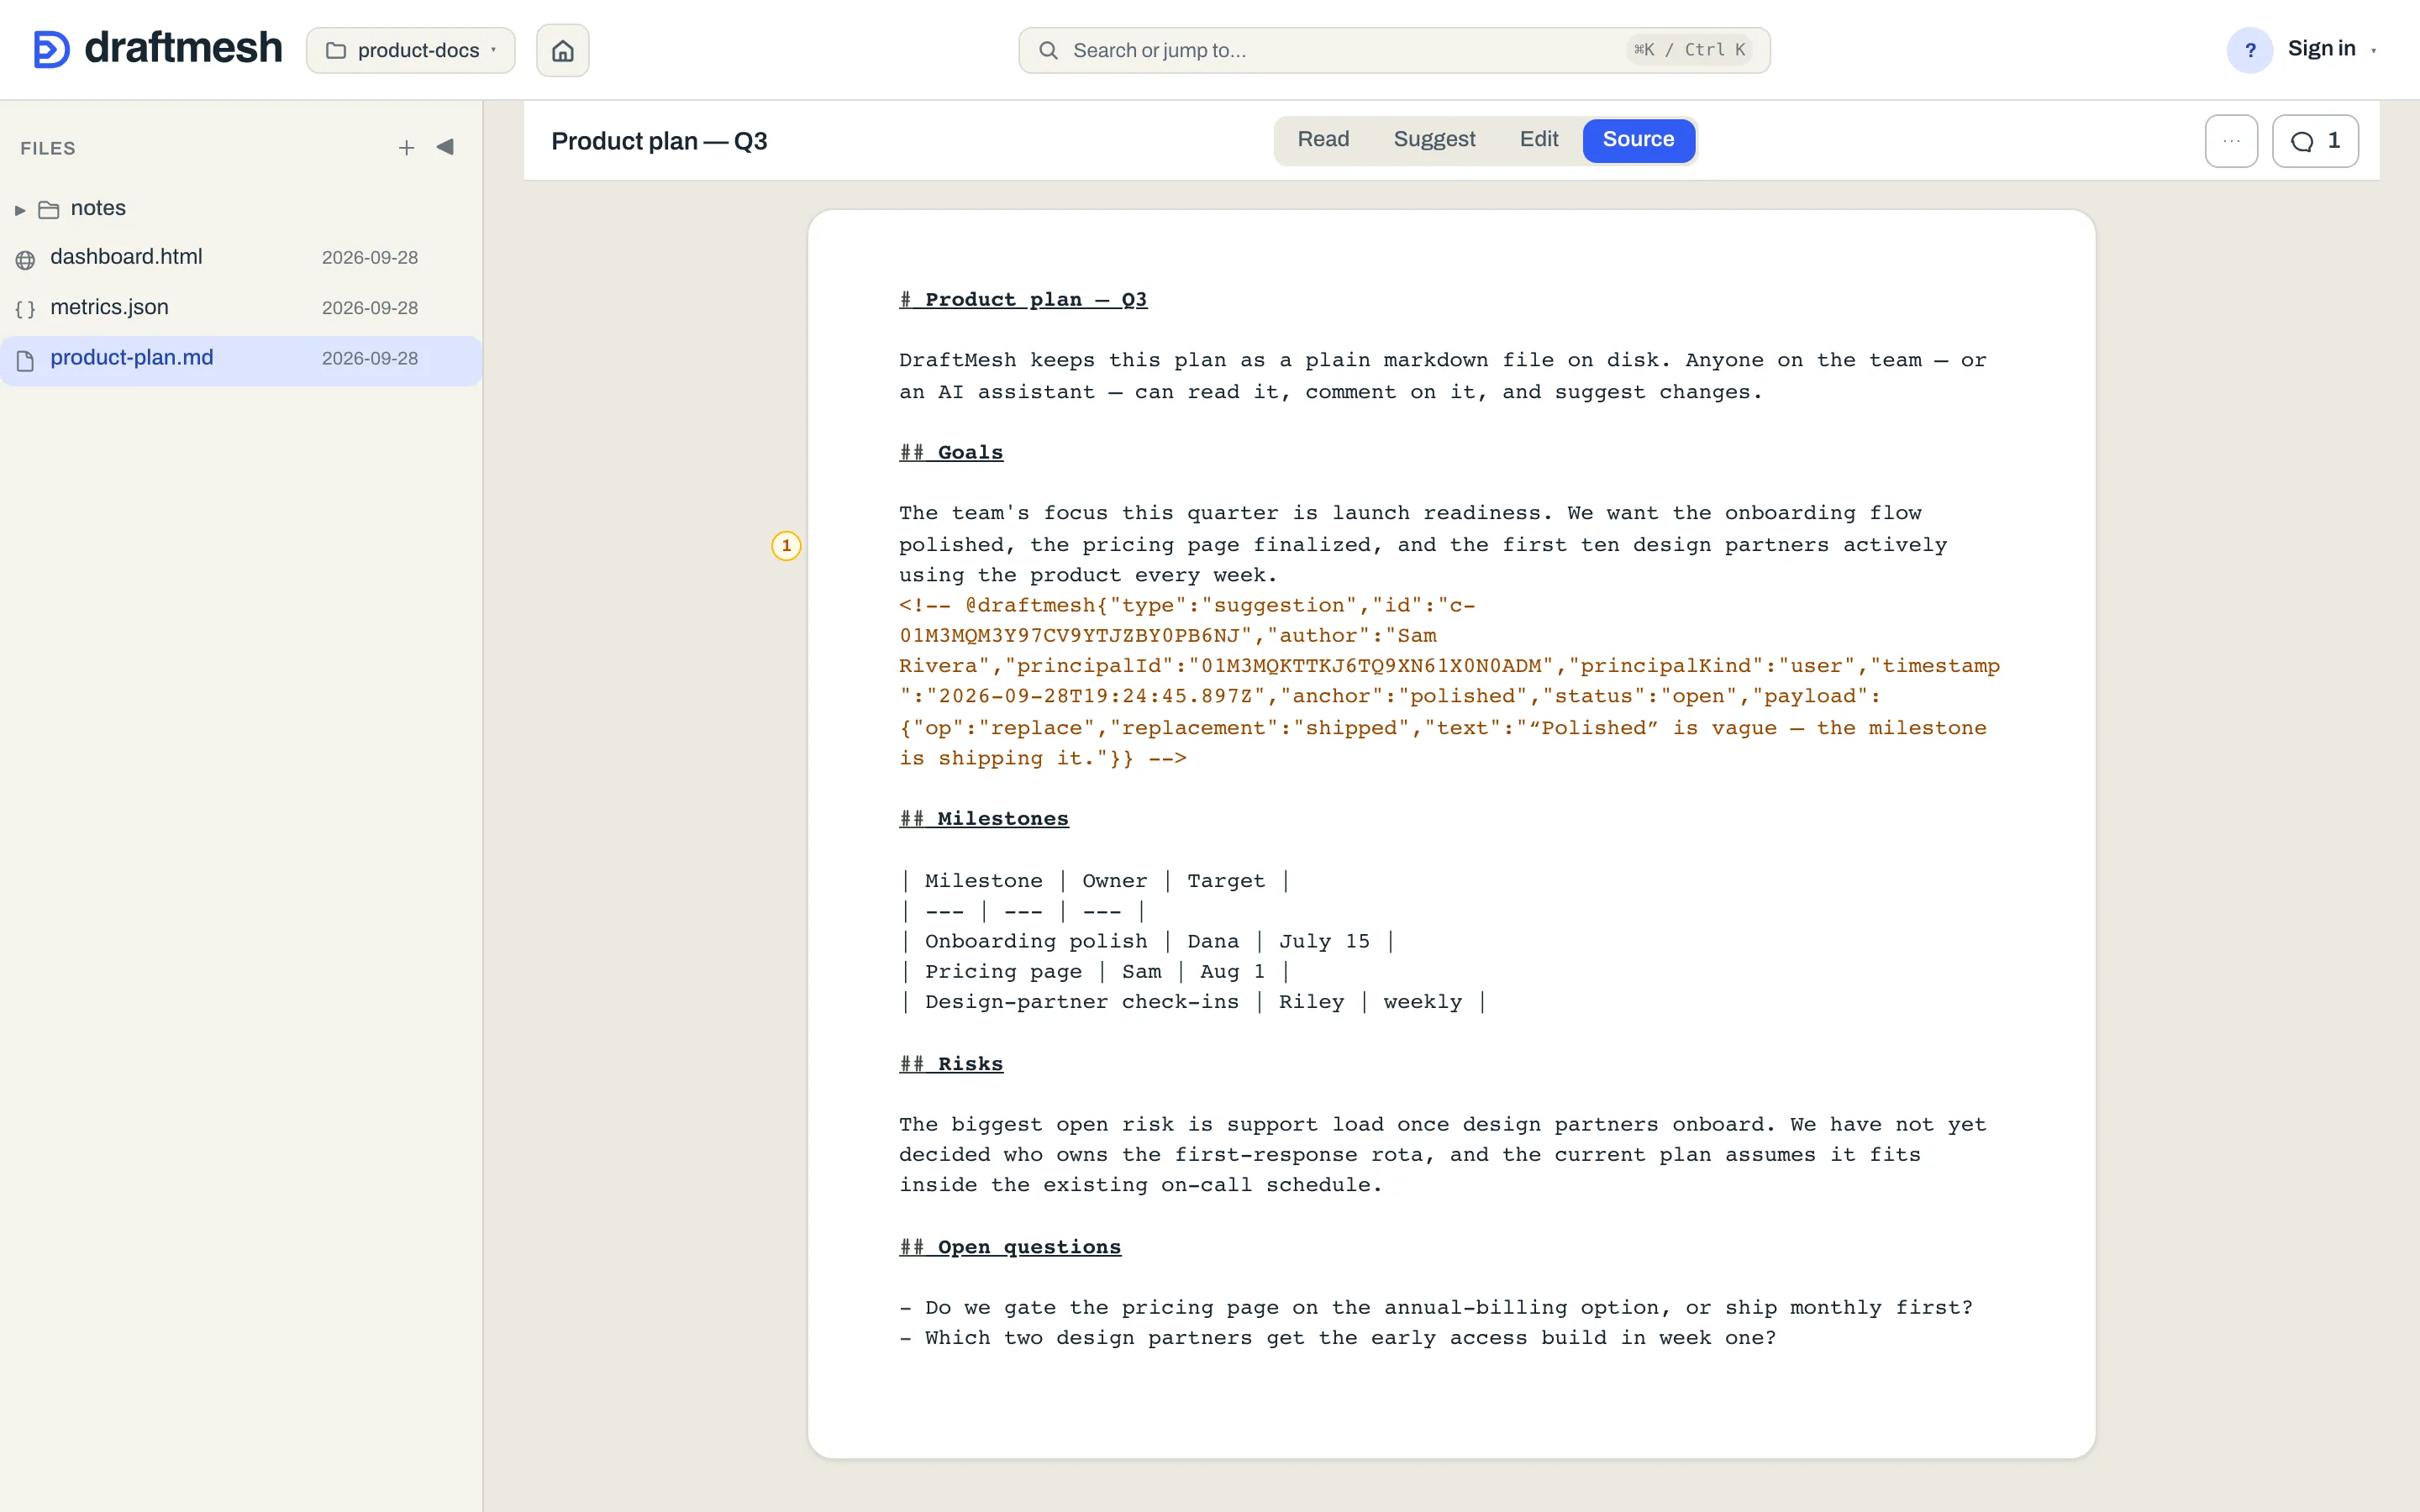Open the more options ellipsis menu
This screenshot has height=1512, width=2420.
coord(2231,141)
